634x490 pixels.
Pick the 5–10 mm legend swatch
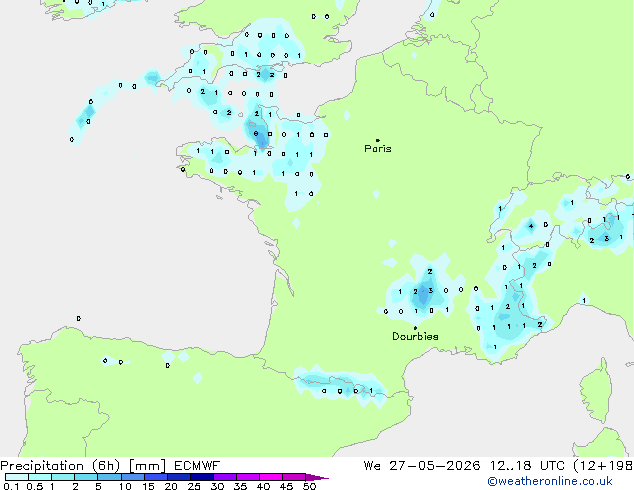coord(109,477)
